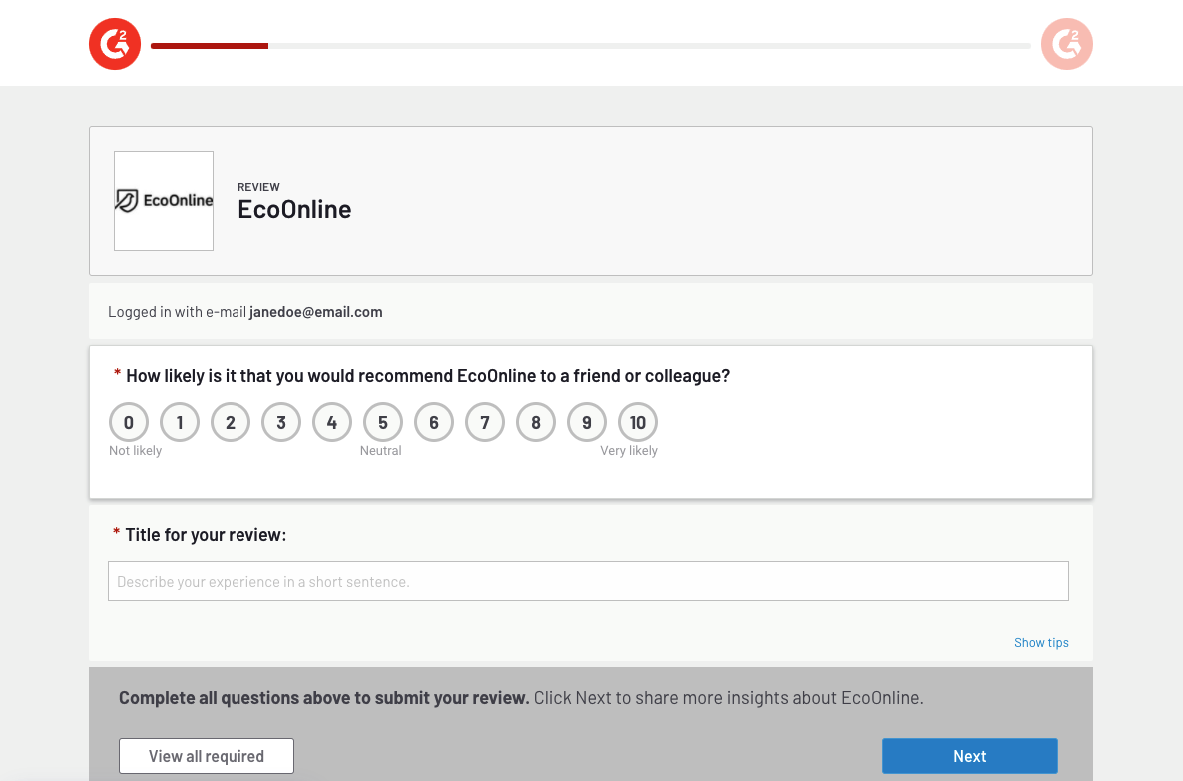The width and height of the screenshot is (1183, 781).
Task: Select rating 9 on recommendation scale
Action: (x=587, y=423)
